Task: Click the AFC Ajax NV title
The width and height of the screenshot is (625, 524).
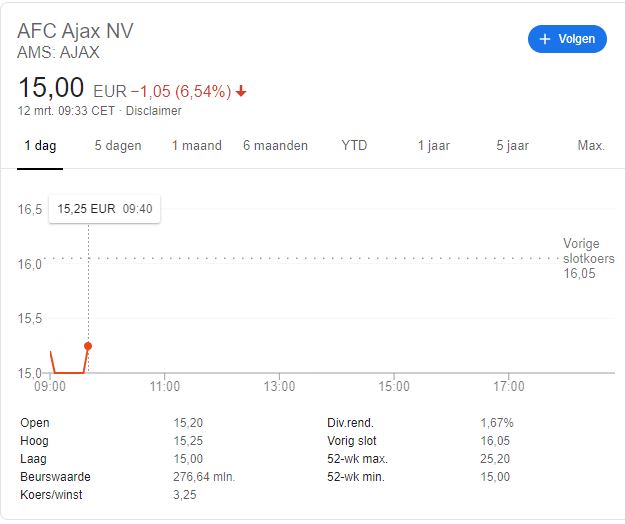Action: click(x=75, y=31)
